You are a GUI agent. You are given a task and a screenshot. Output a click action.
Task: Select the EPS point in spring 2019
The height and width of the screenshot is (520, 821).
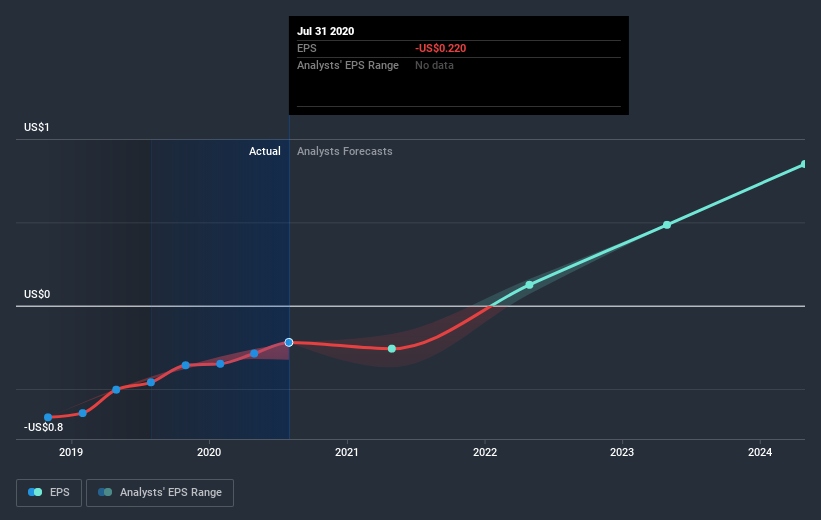click(116, 390)
